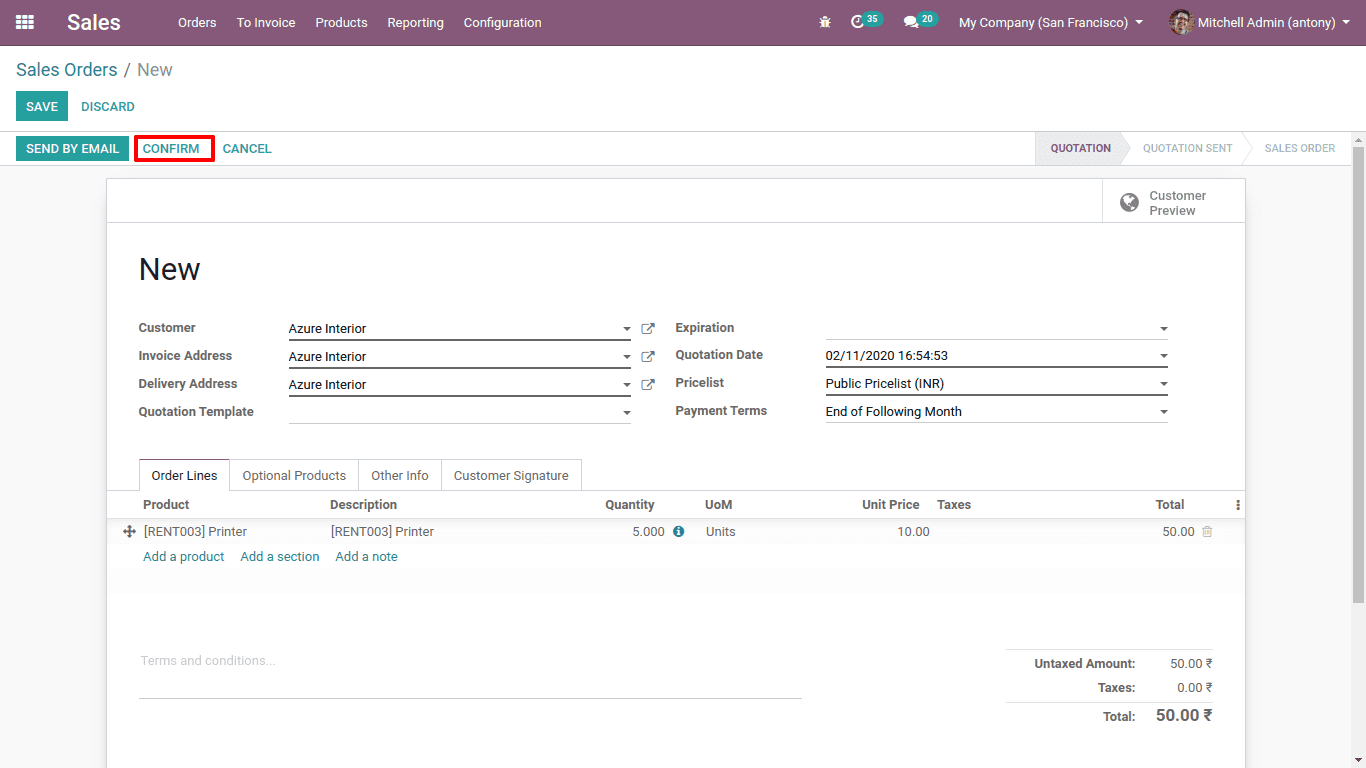Click the Add a section link
Image resolution: width=1366 pixels, height=768 pixels.
click(x=280, y=557)
